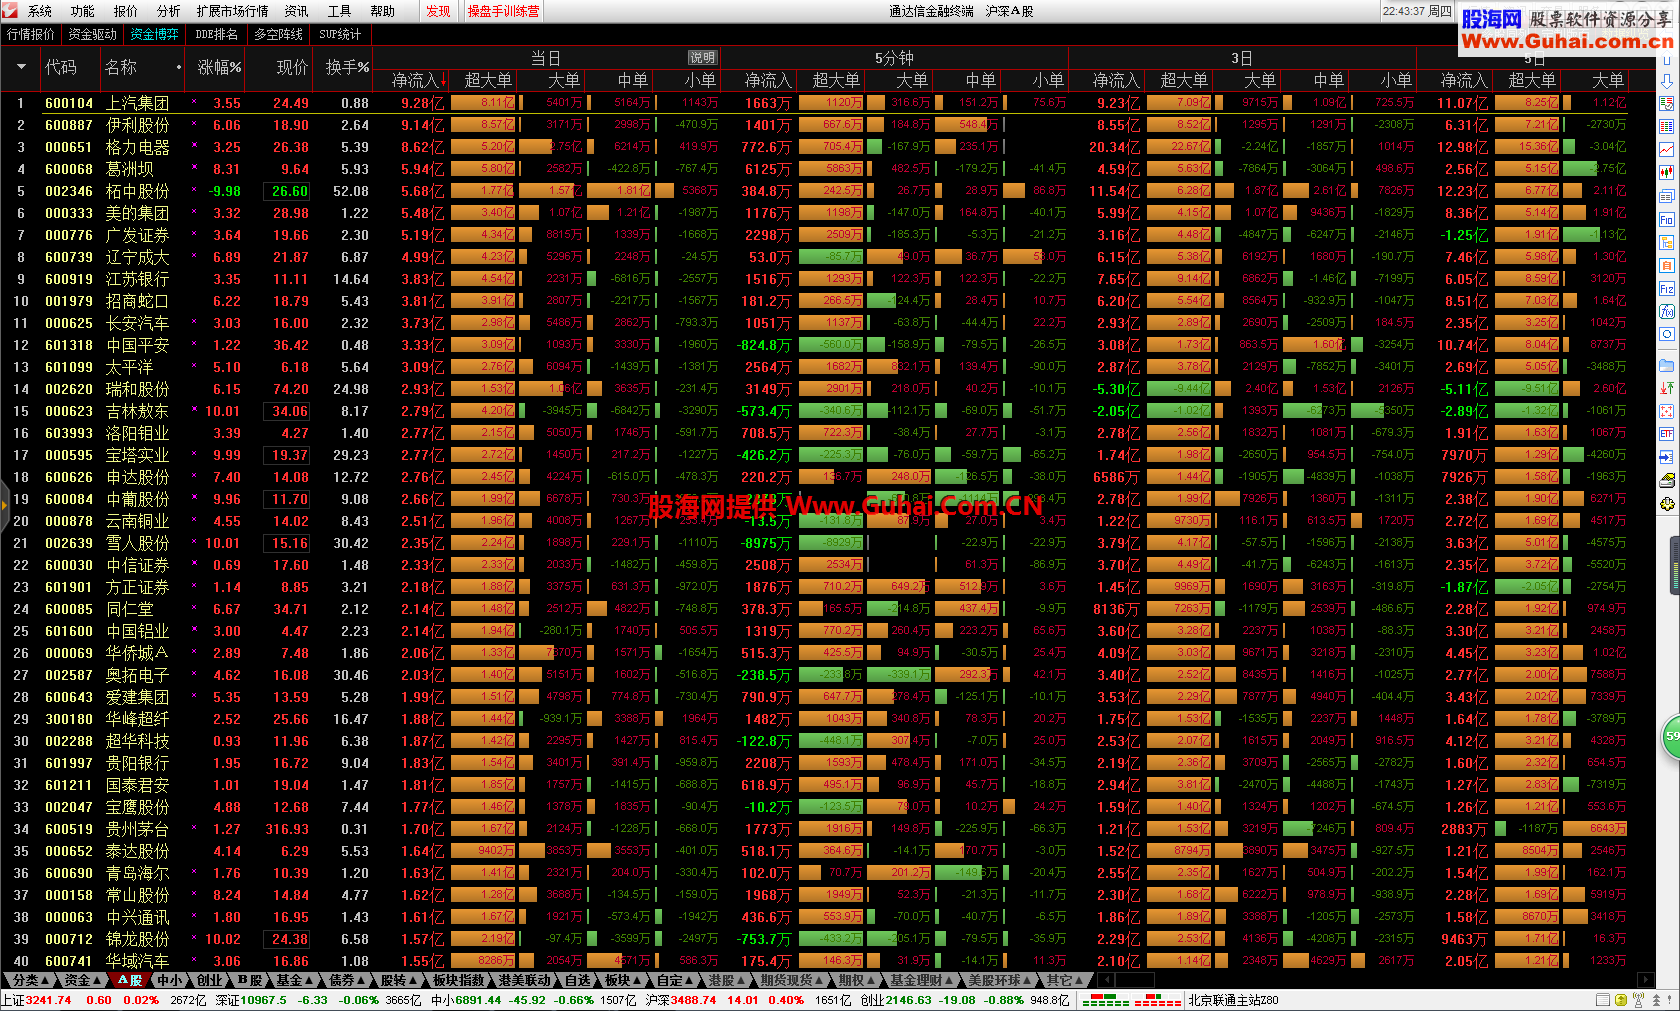1680x1011 pixels.
Task: Click the 说明 button
Action: 702,58
